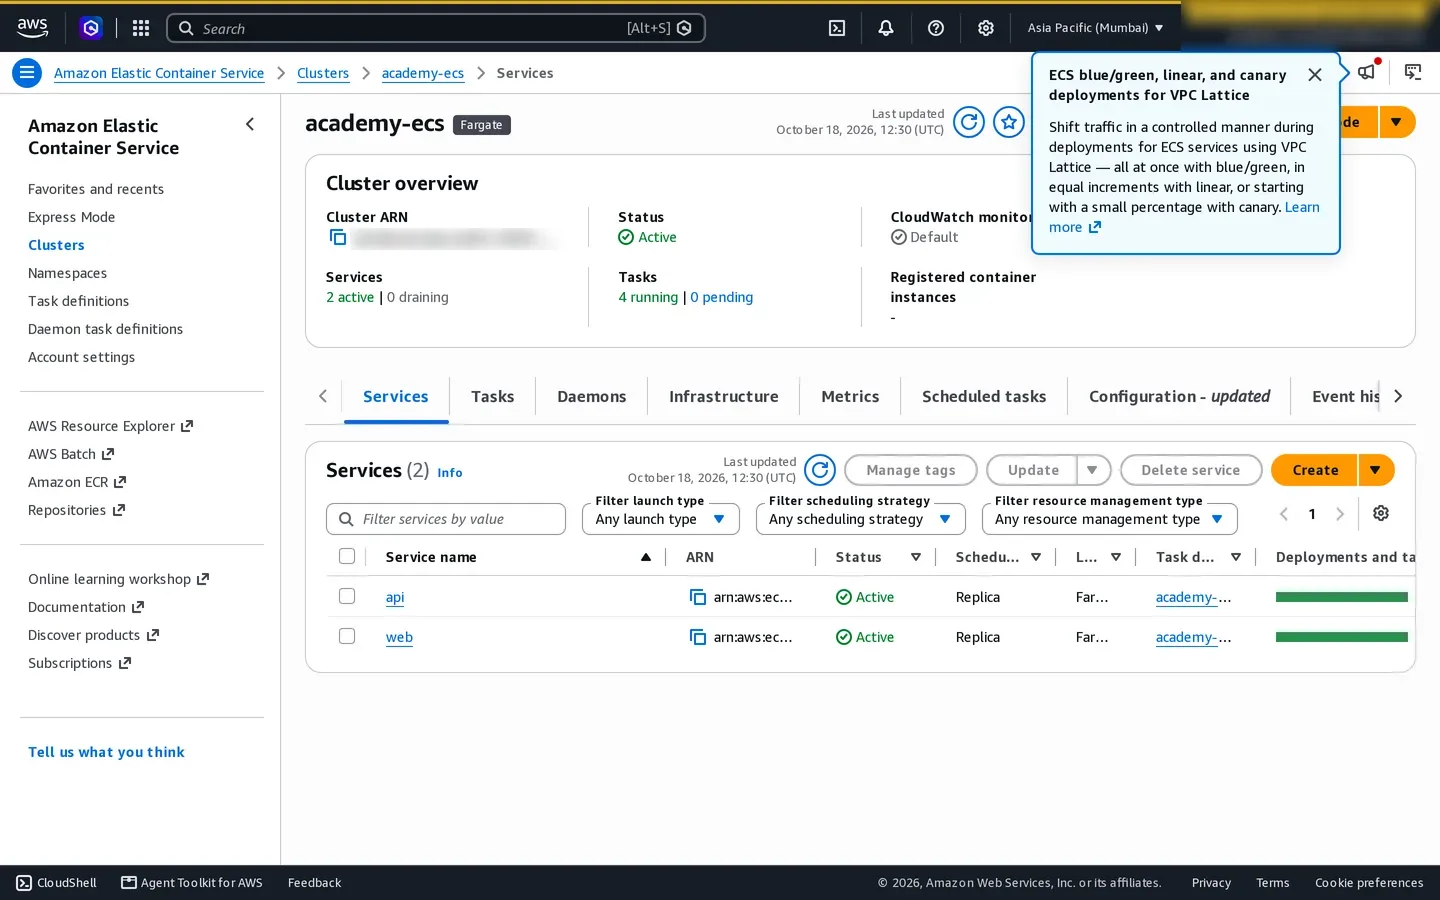This screenshot has width=1440, height=900.
Task: Copy ARN of the web service
Action: point(698,637)
